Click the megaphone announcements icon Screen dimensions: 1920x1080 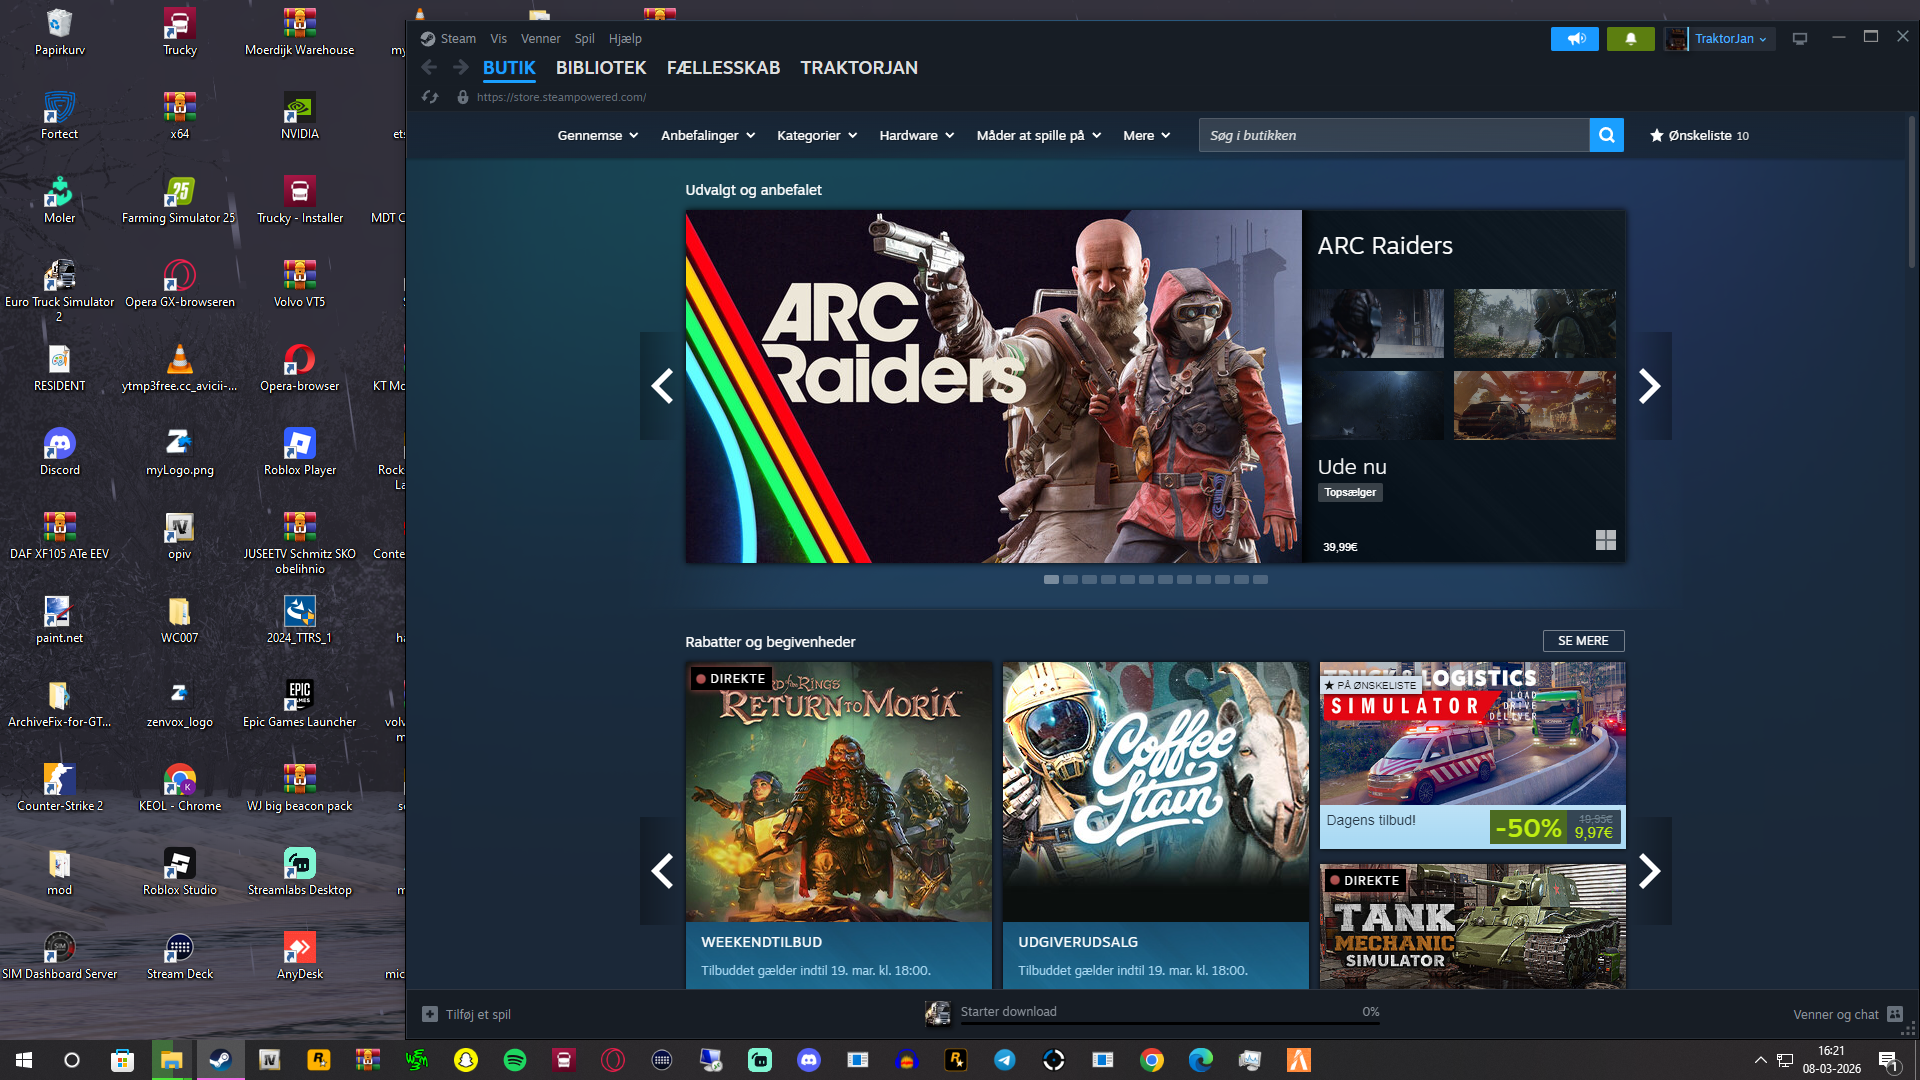point(1575,39)
